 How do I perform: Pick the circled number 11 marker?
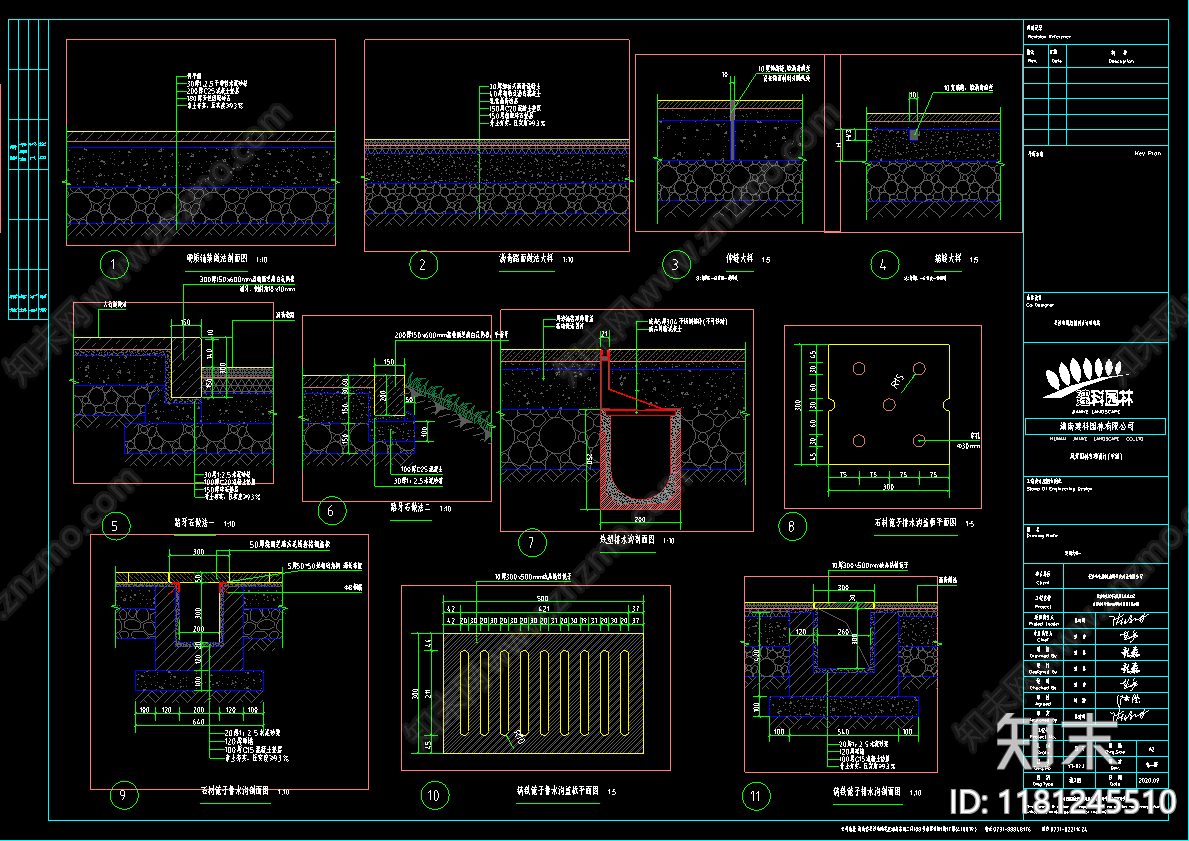pyautogui.click(x=755, y=795)
